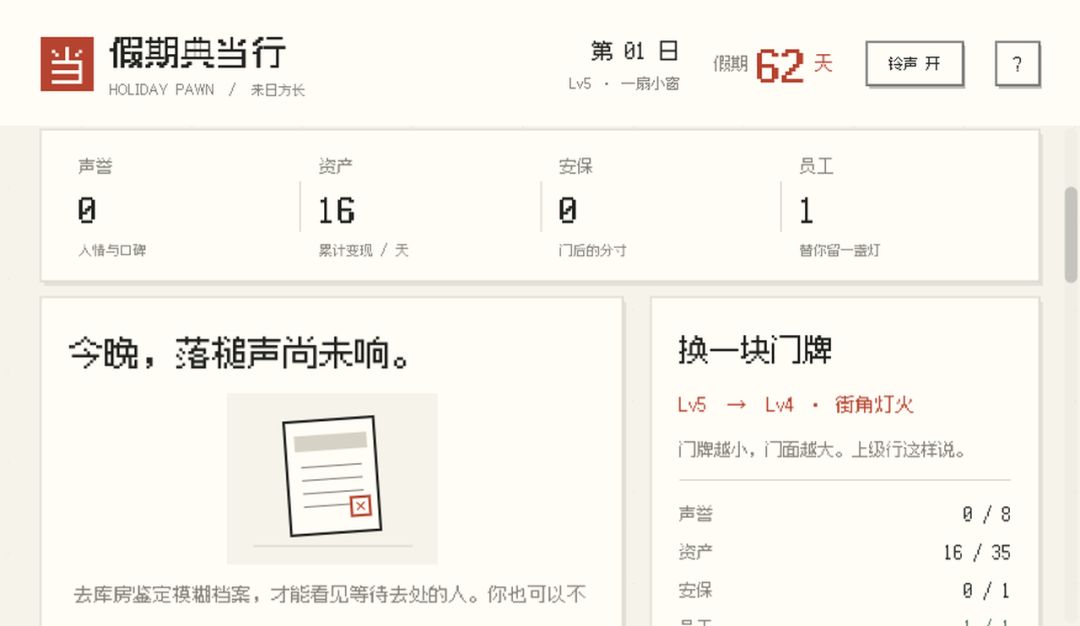
Task: Click the 门后的分寸 caption
Action: (x=592, y=251)
